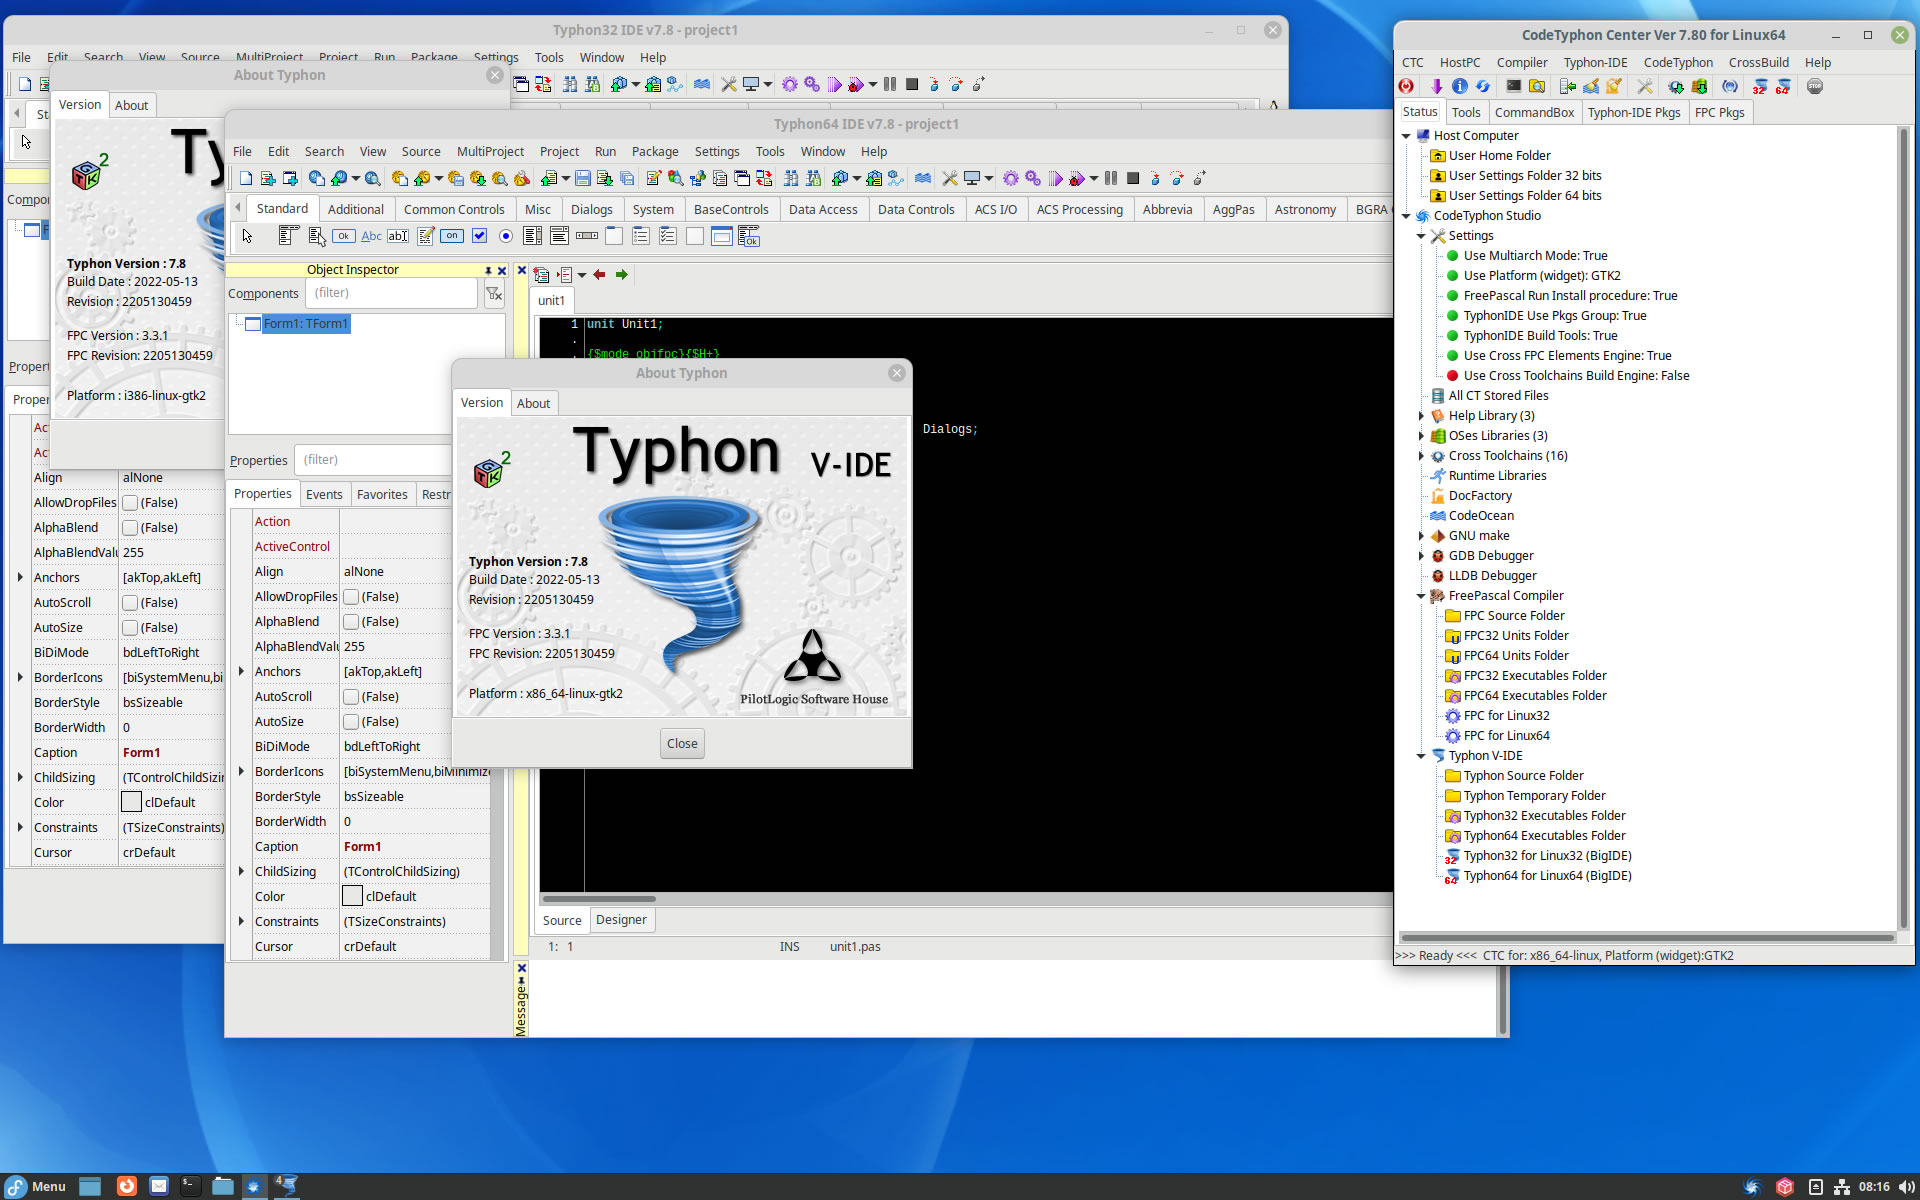Click the Typhon 32 icon in CodeTyphon Center toolbar
Image resolution: width=1920 pixels, height=1200 pixels.
tap(1759, 86)
